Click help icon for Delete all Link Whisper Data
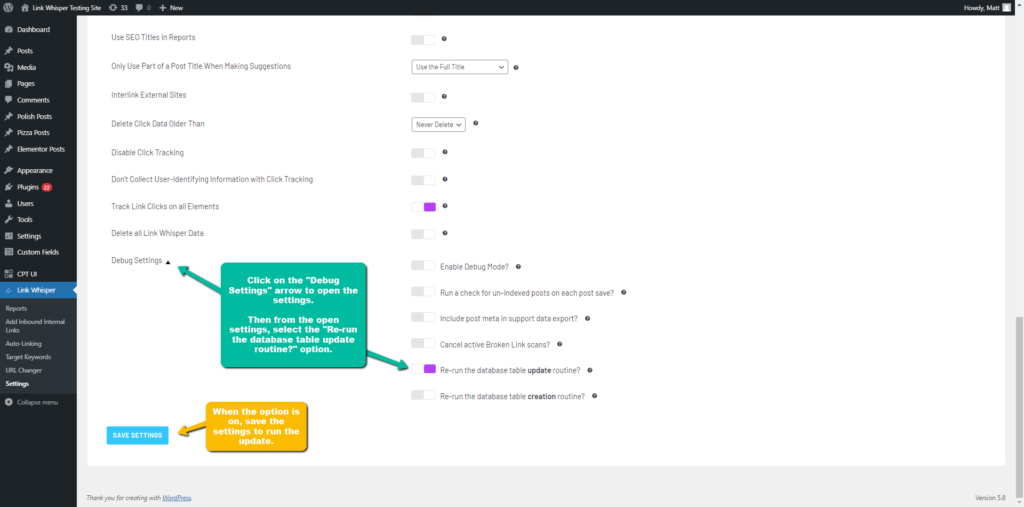Viewport: 1024px width, 507px height. point(445,233)
